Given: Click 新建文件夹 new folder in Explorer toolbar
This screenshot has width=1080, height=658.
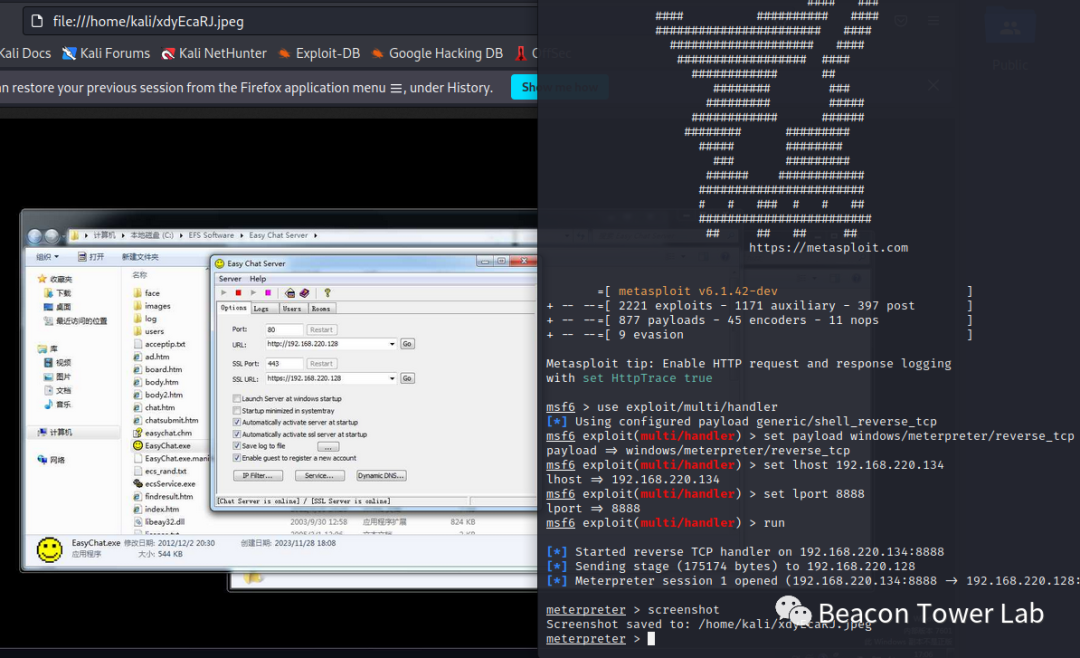Looking at the screenshot, I should [140, 257].
